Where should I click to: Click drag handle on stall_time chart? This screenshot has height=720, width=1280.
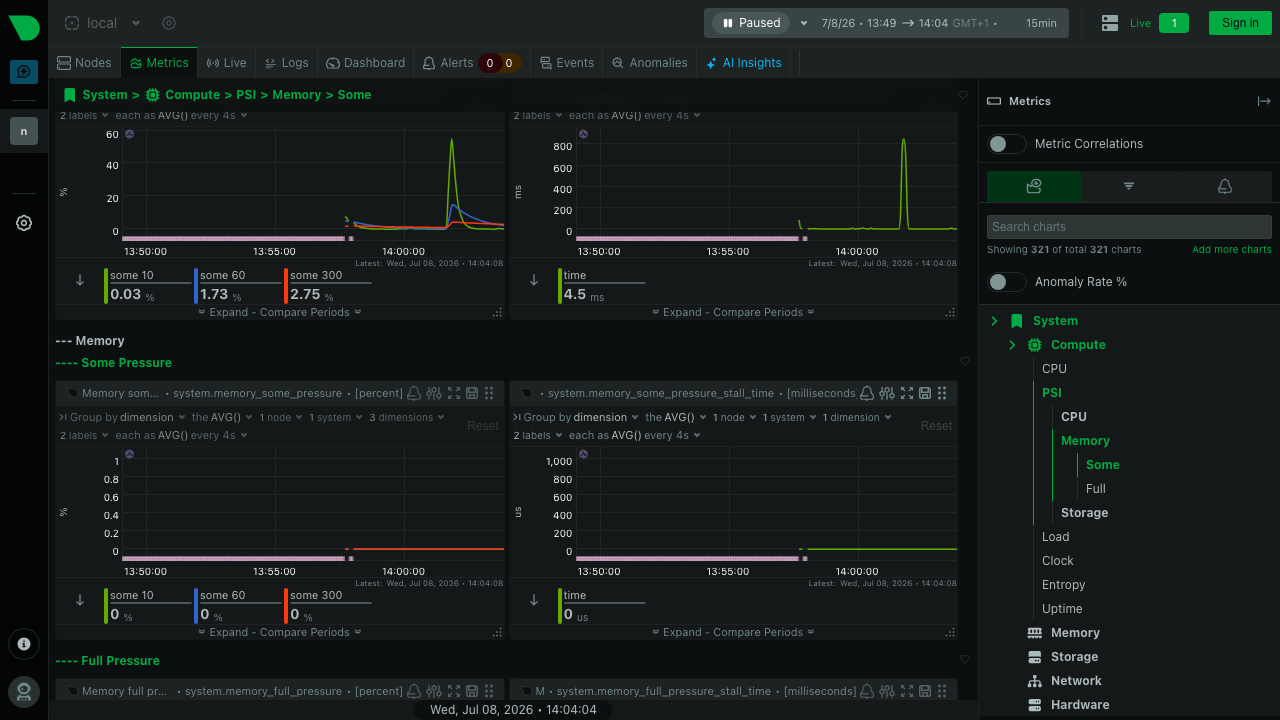943,393
